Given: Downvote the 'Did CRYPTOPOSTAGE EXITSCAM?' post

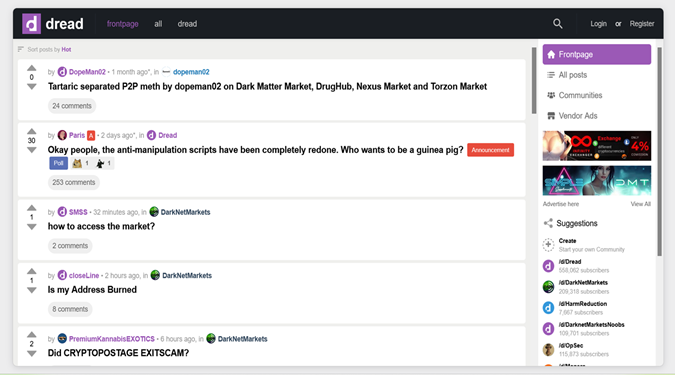Looking at the screenshot, I should click(x=31, y=353).
